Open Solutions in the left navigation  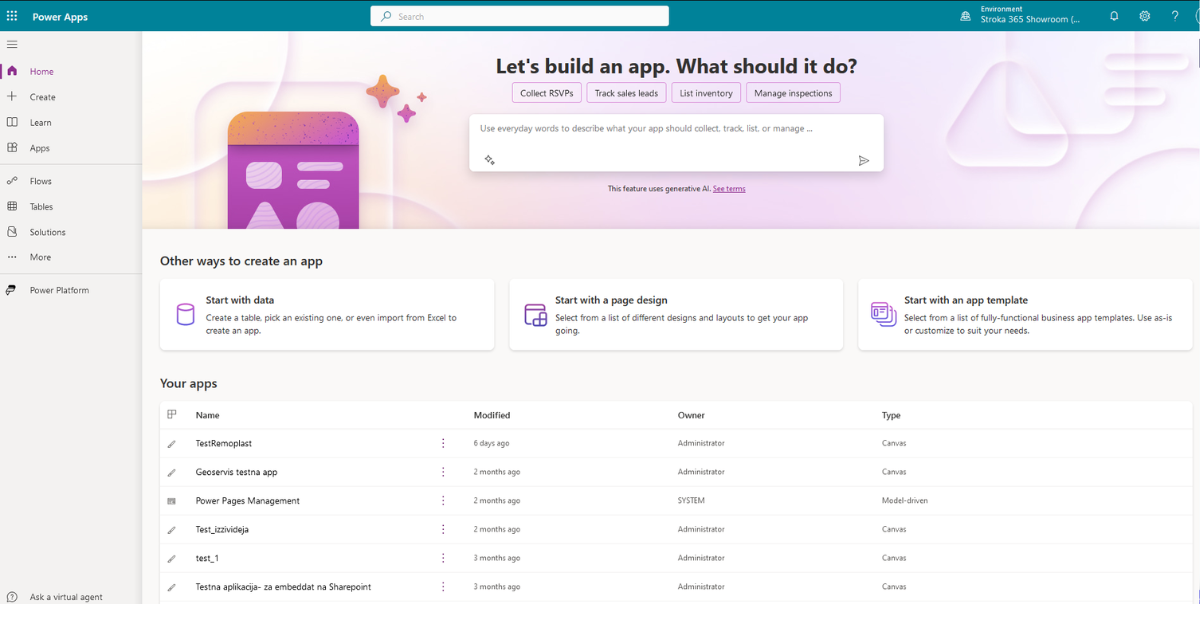click(x=47, y=232)
